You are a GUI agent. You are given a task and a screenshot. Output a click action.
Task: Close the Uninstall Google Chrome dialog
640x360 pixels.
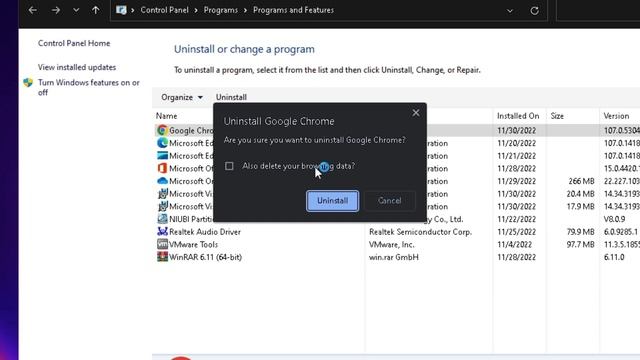click(x=416, y=113)
